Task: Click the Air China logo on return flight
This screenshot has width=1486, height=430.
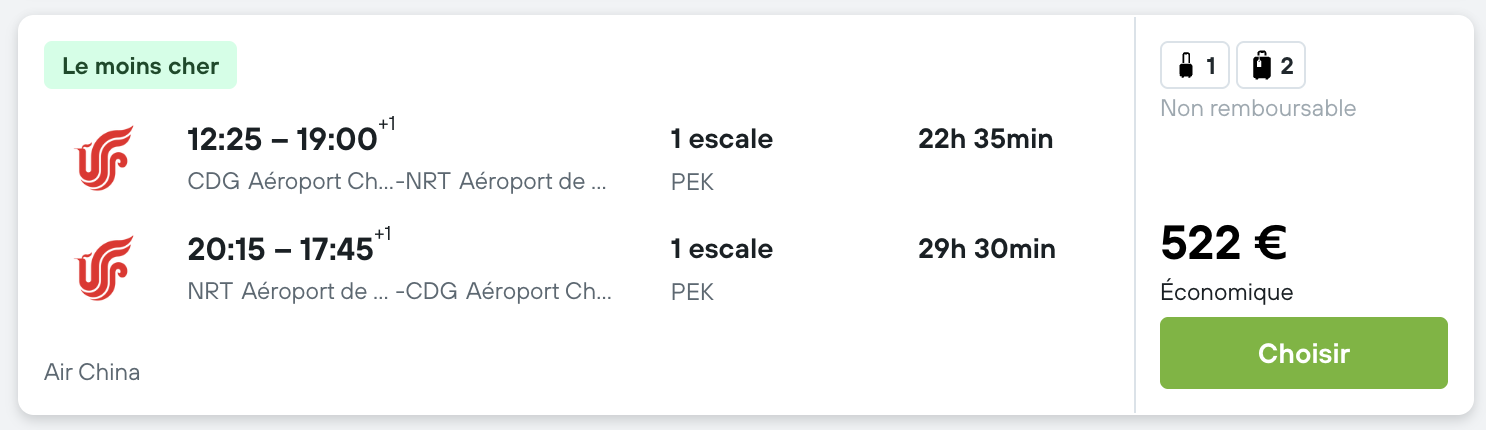Action: pos(105,268)
